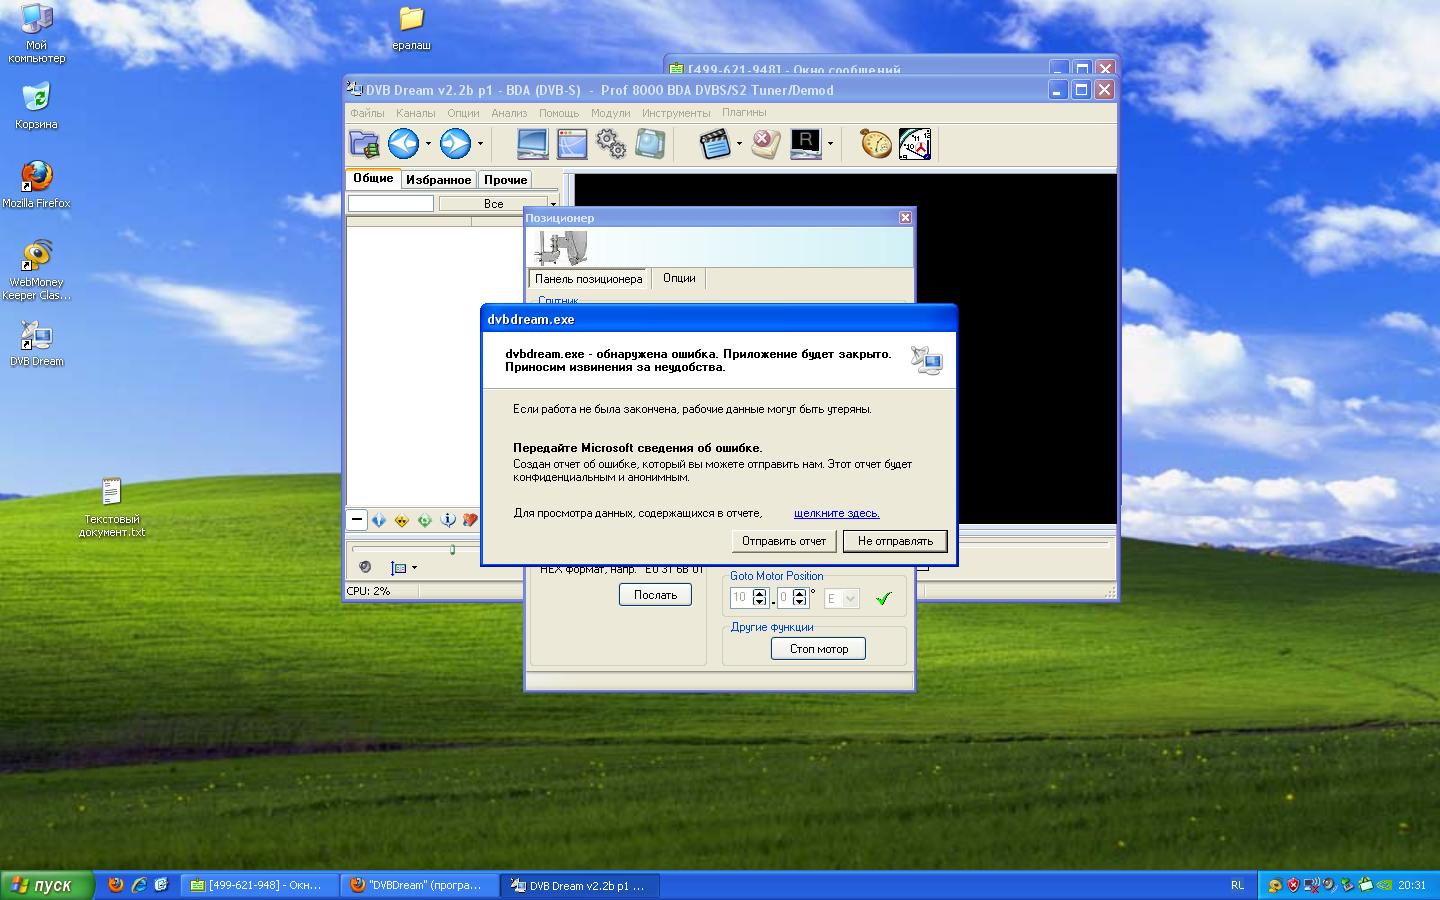This screenshot has width=1440, height=900.
Task: Open the Инструменты menu
Action: [676, 113]
